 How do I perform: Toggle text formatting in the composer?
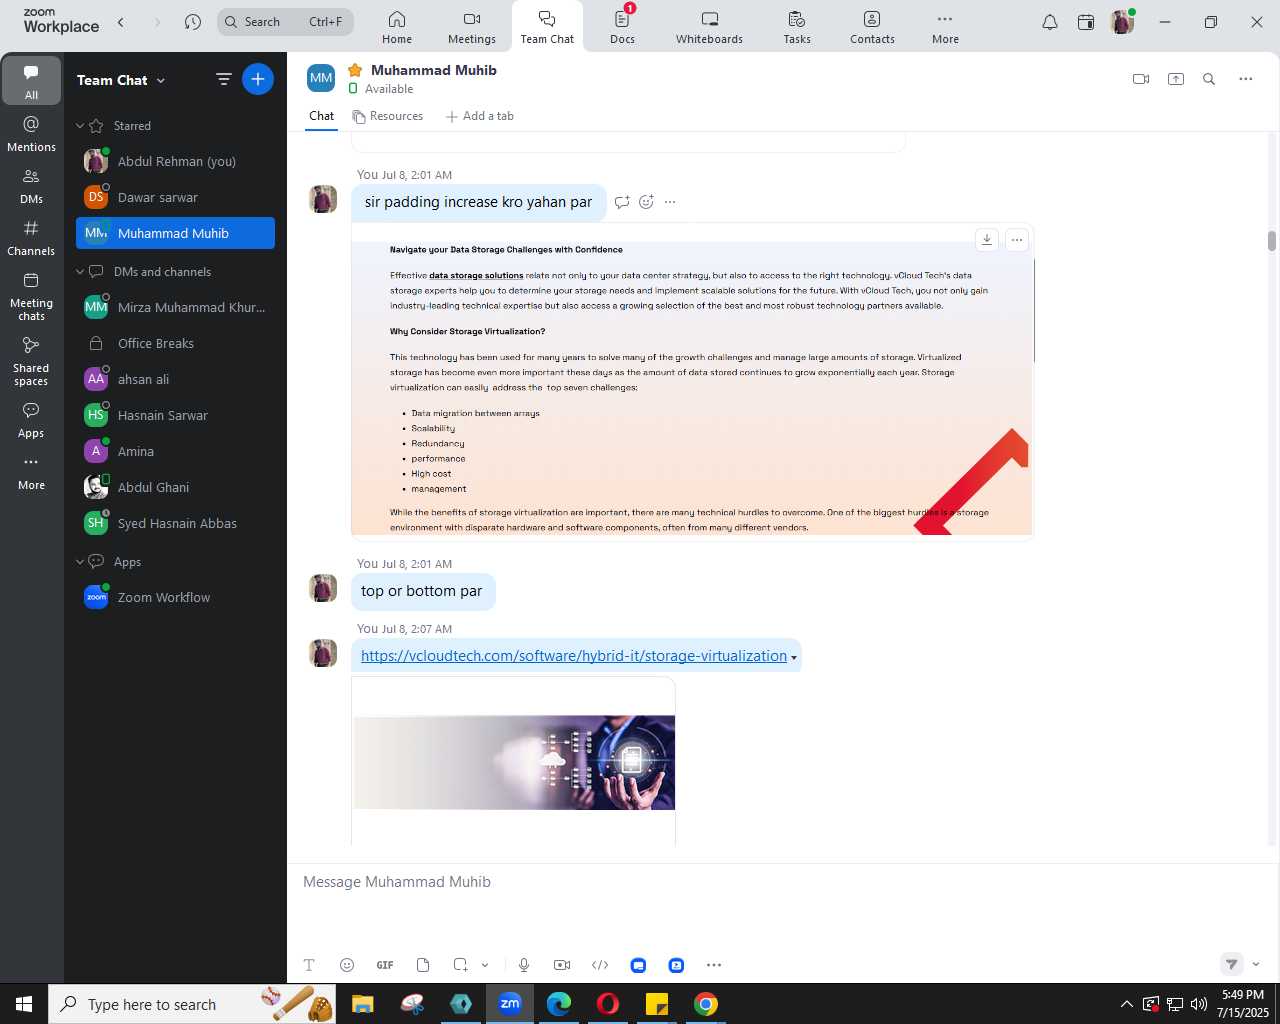point(309,965)
